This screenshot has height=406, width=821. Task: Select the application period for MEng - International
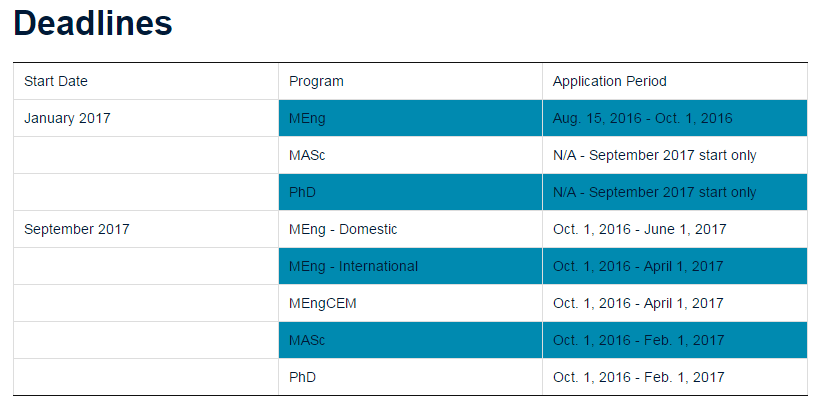pyautogui.click(x=638, y=266)
